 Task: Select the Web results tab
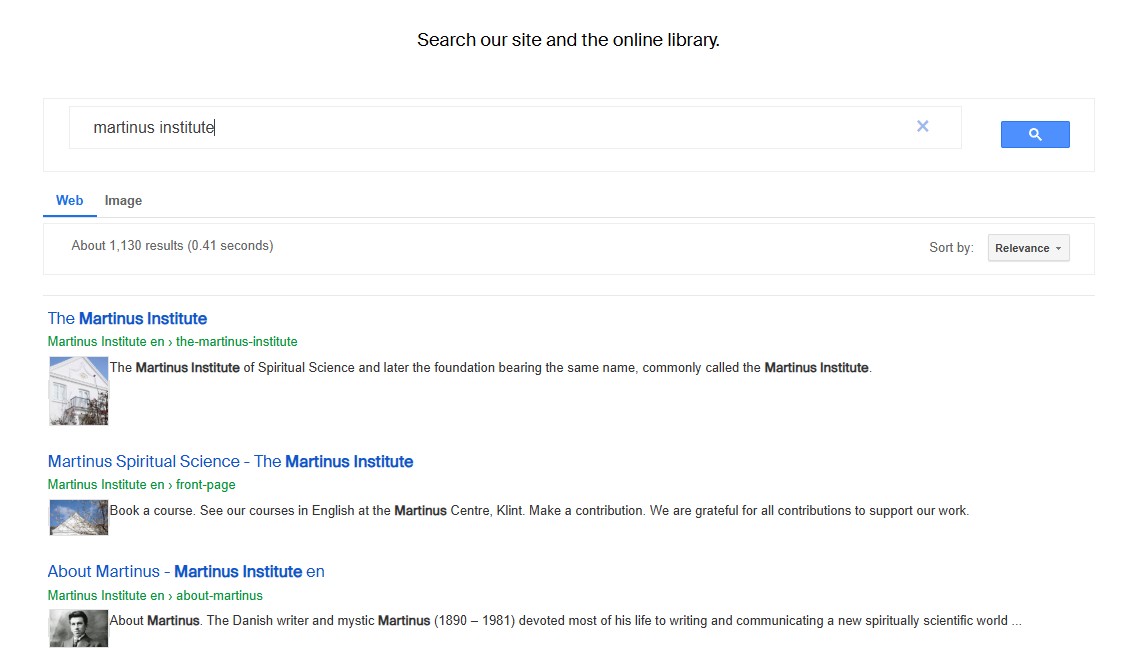pos(69,201)
